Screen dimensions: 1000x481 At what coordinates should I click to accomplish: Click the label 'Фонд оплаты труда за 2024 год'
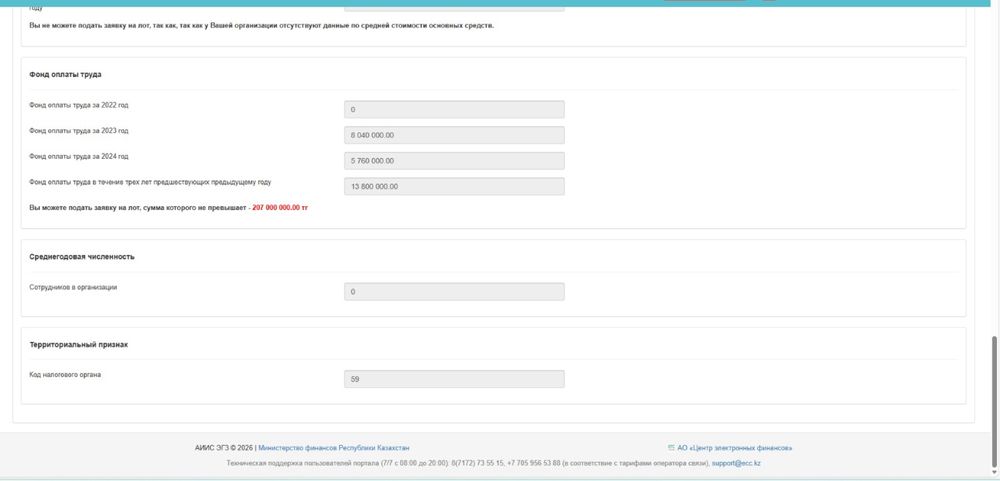point(78,156)
